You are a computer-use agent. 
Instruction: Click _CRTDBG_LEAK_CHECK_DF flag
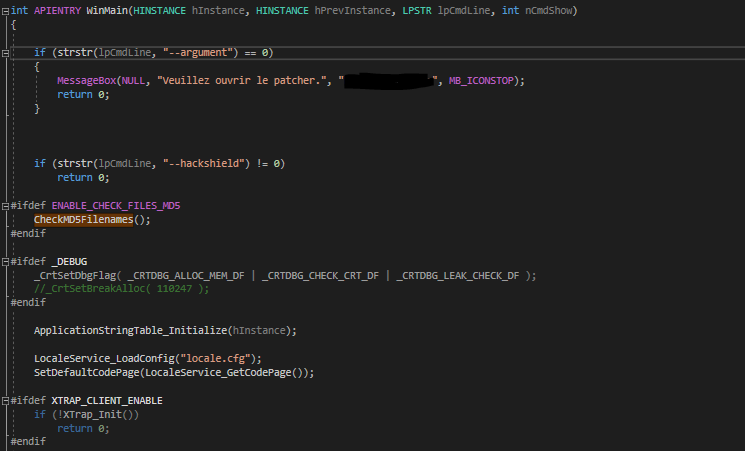point(458,276)
